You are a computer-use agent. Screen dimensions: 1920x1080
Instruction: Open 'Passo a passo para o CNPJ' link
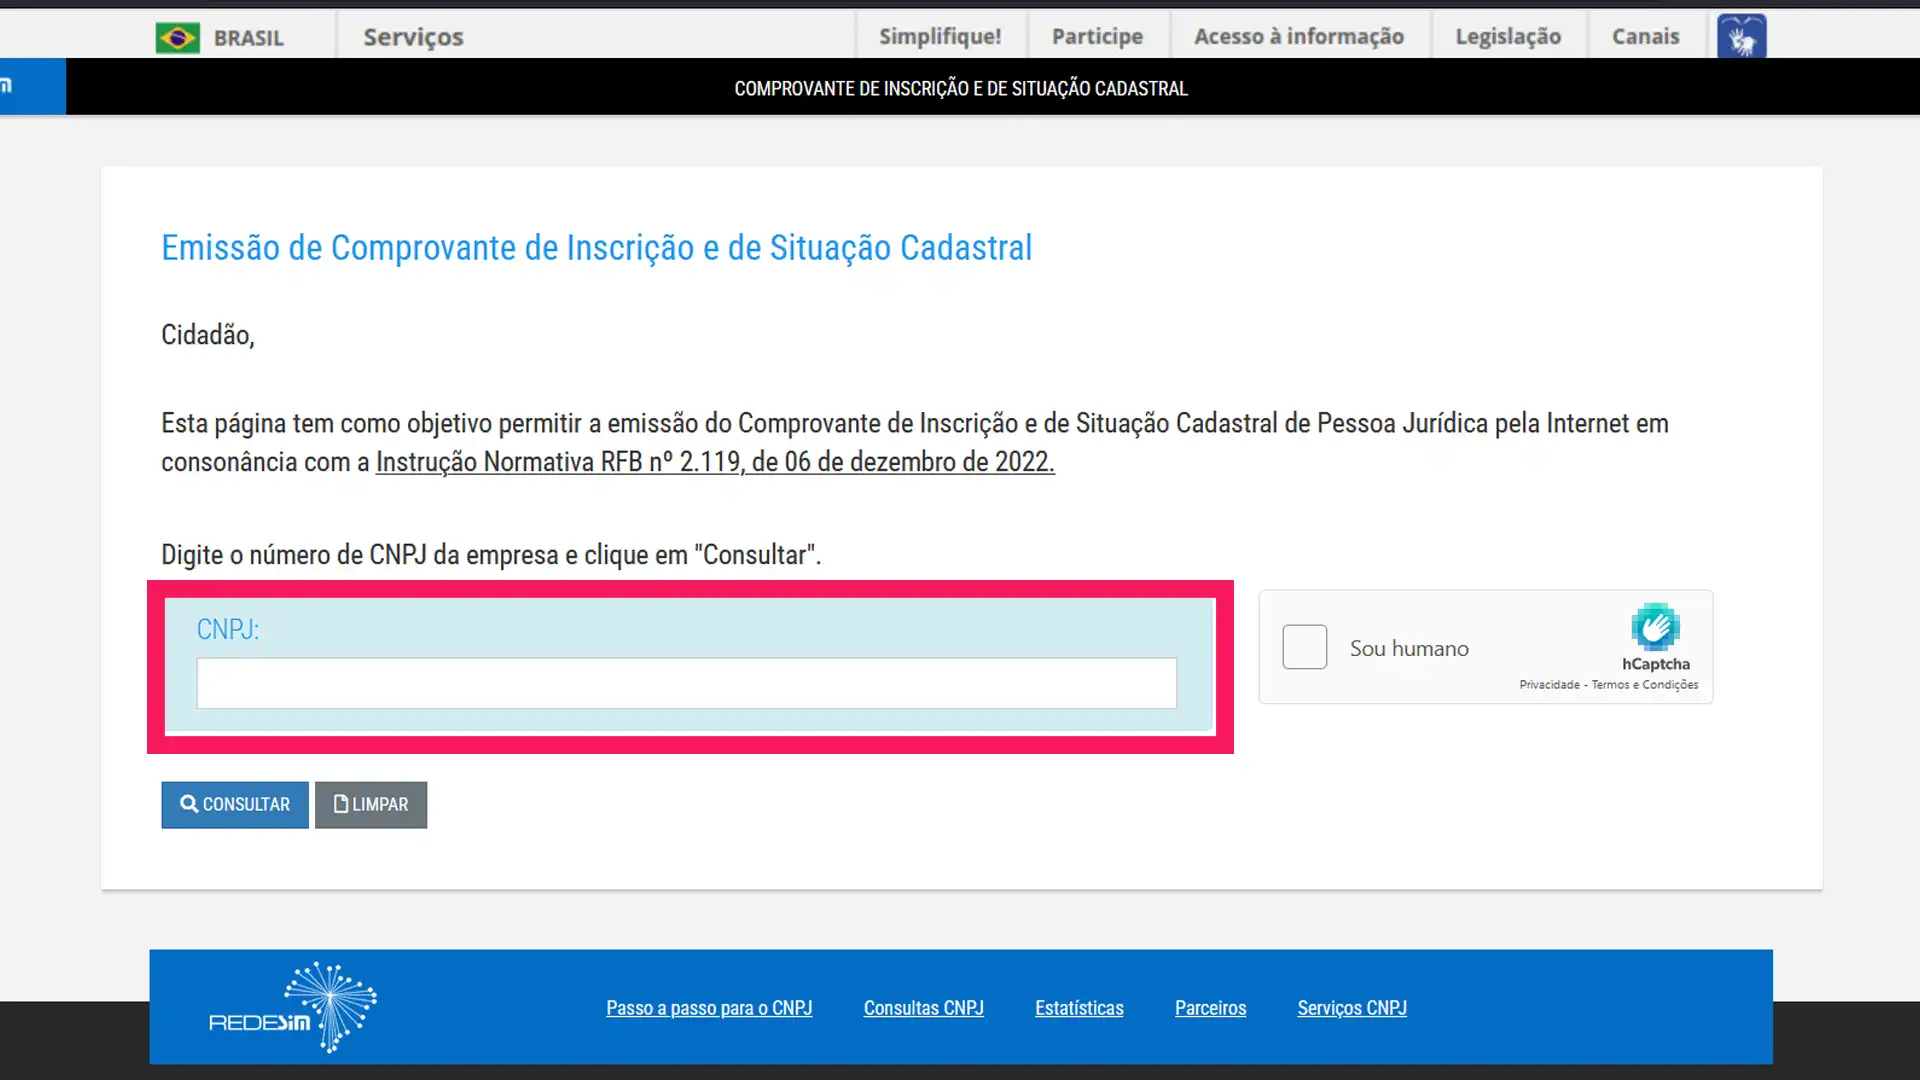(x=709, y=1008)
